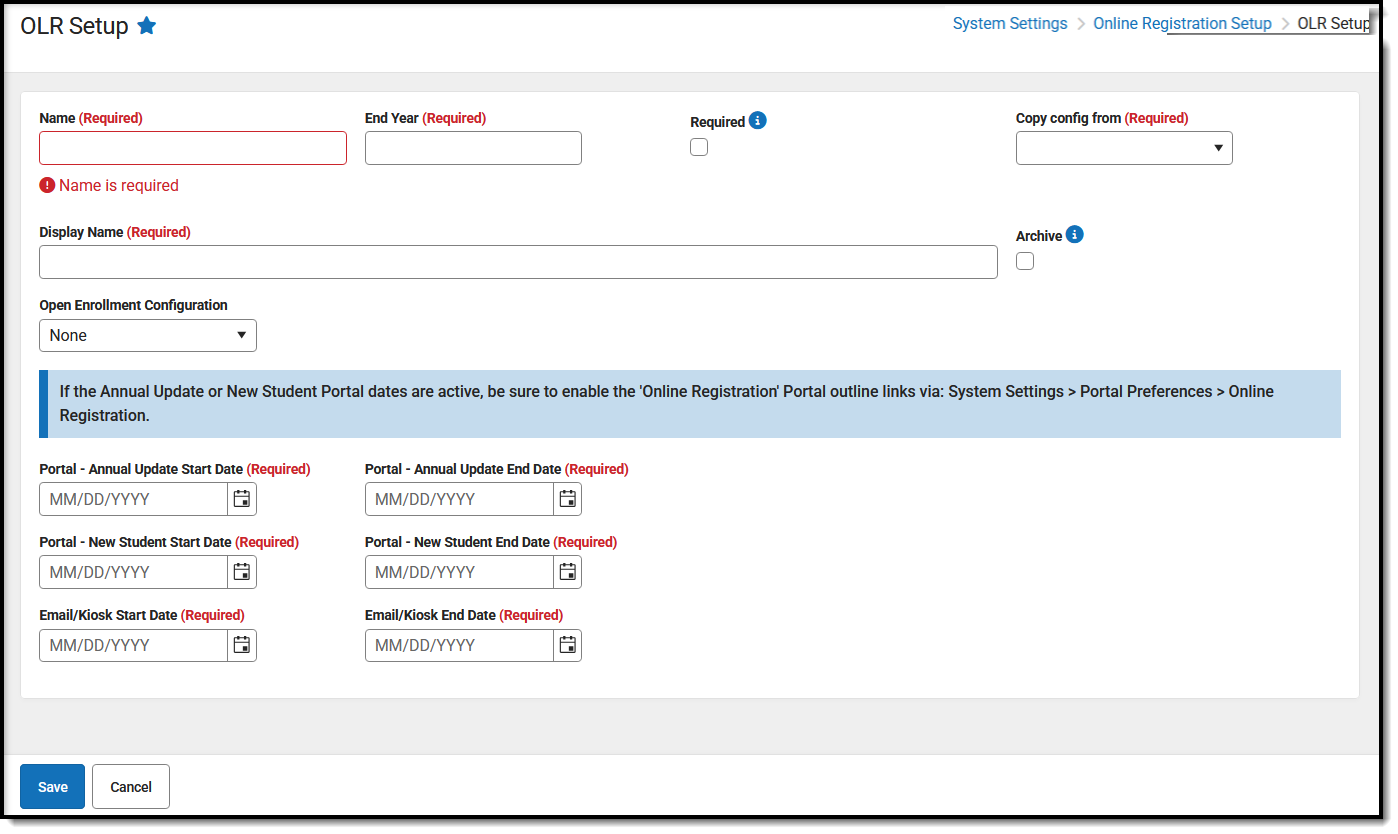Click the info icon next to Archive
The image size is (1398, 834).
(x=1074, y=234)
